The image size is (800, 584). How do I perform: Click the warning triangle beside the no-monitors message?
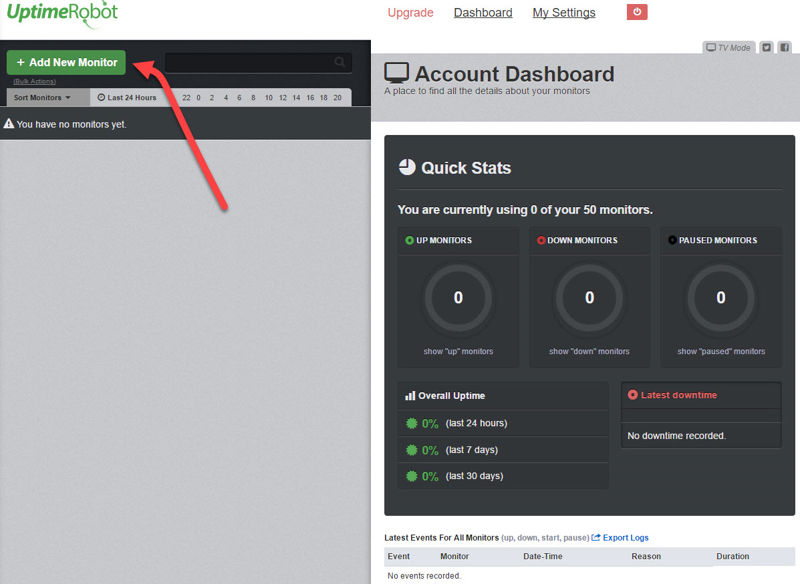(12, 124)
